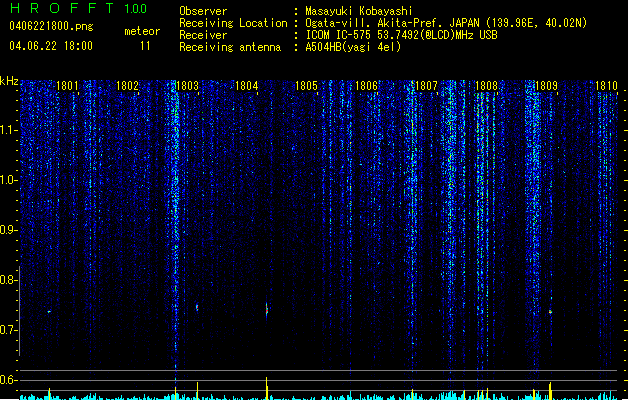This screenshot has height=400, width=629.
Task: Click the 1.1 frequency axis label
Action: click(8, 130)
